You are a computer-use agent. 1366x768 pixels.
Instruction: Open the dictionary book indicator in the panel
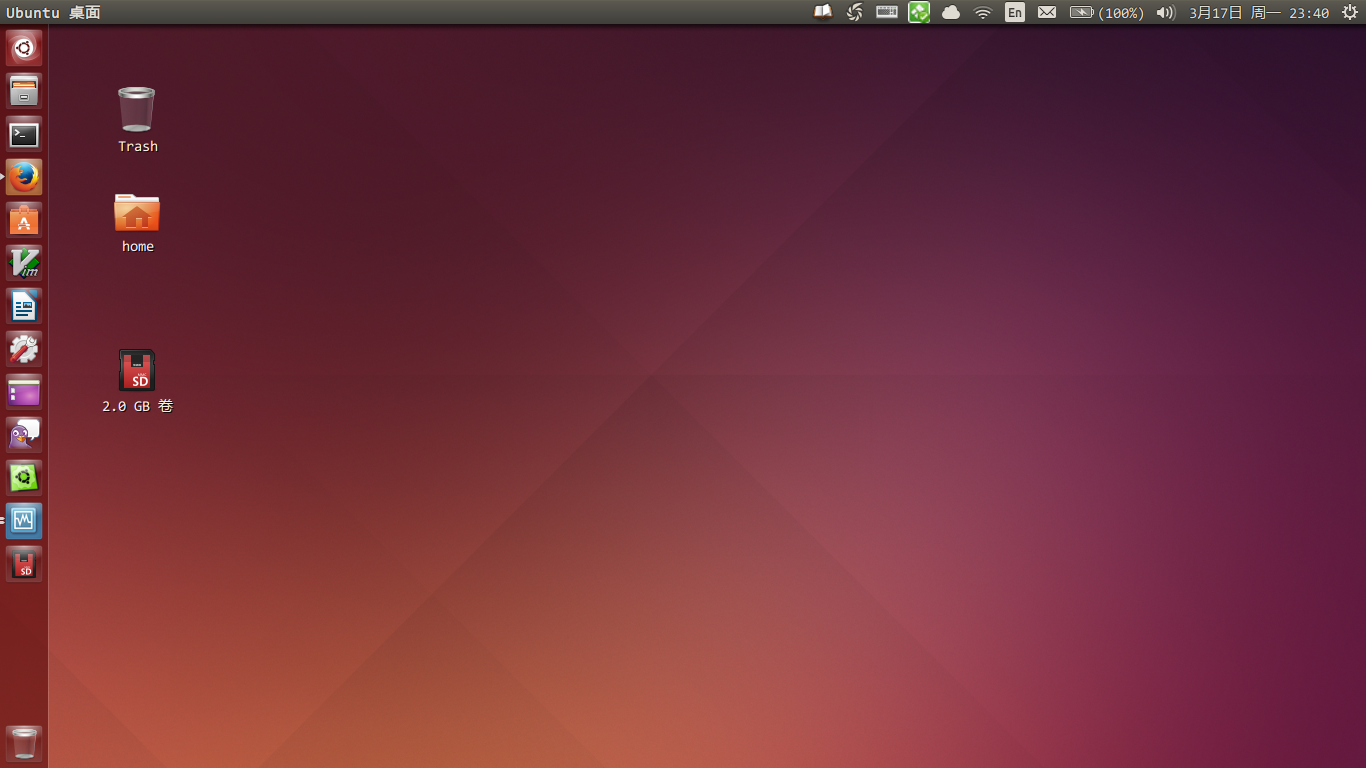coord(823,12)
